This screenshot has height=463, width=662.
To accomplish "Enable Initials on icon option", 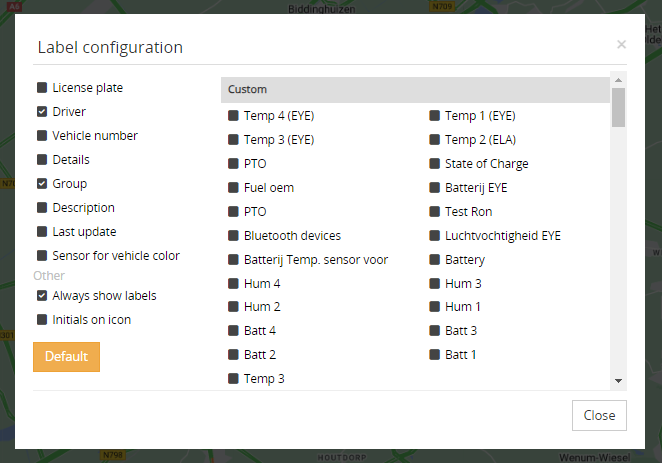I will (42, 319).
